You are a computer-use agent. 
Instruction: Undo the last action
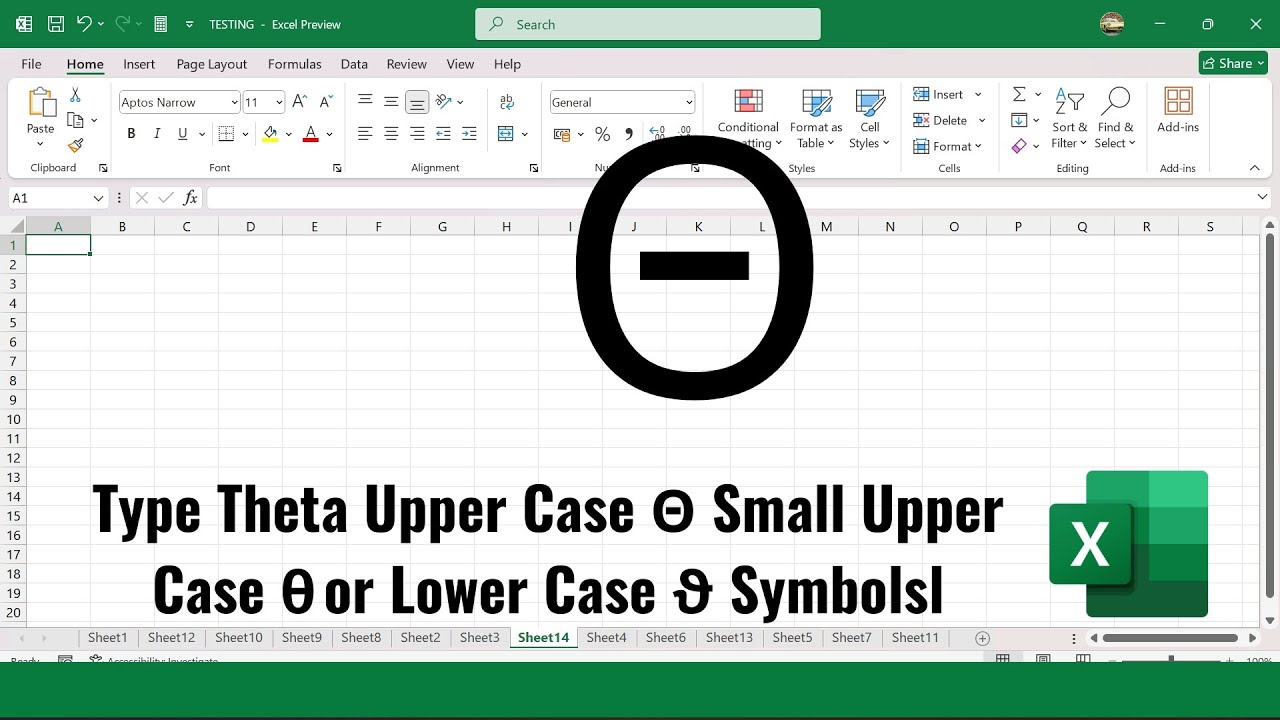tap(85, 24)
